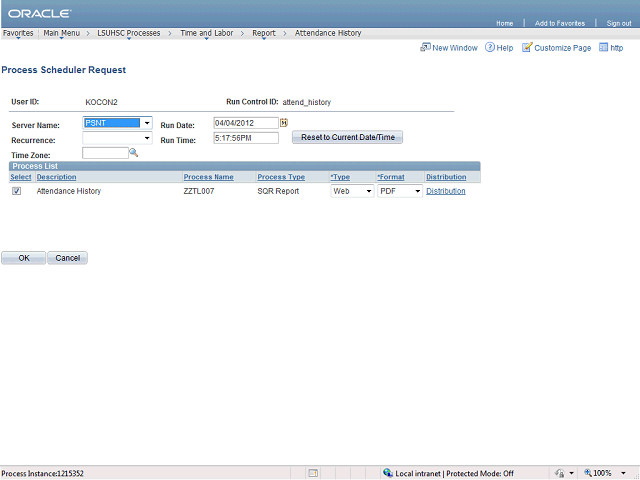This screenshot has height=480, width=640.
Task: Click the *Format column header
Action: click(391, 177)
